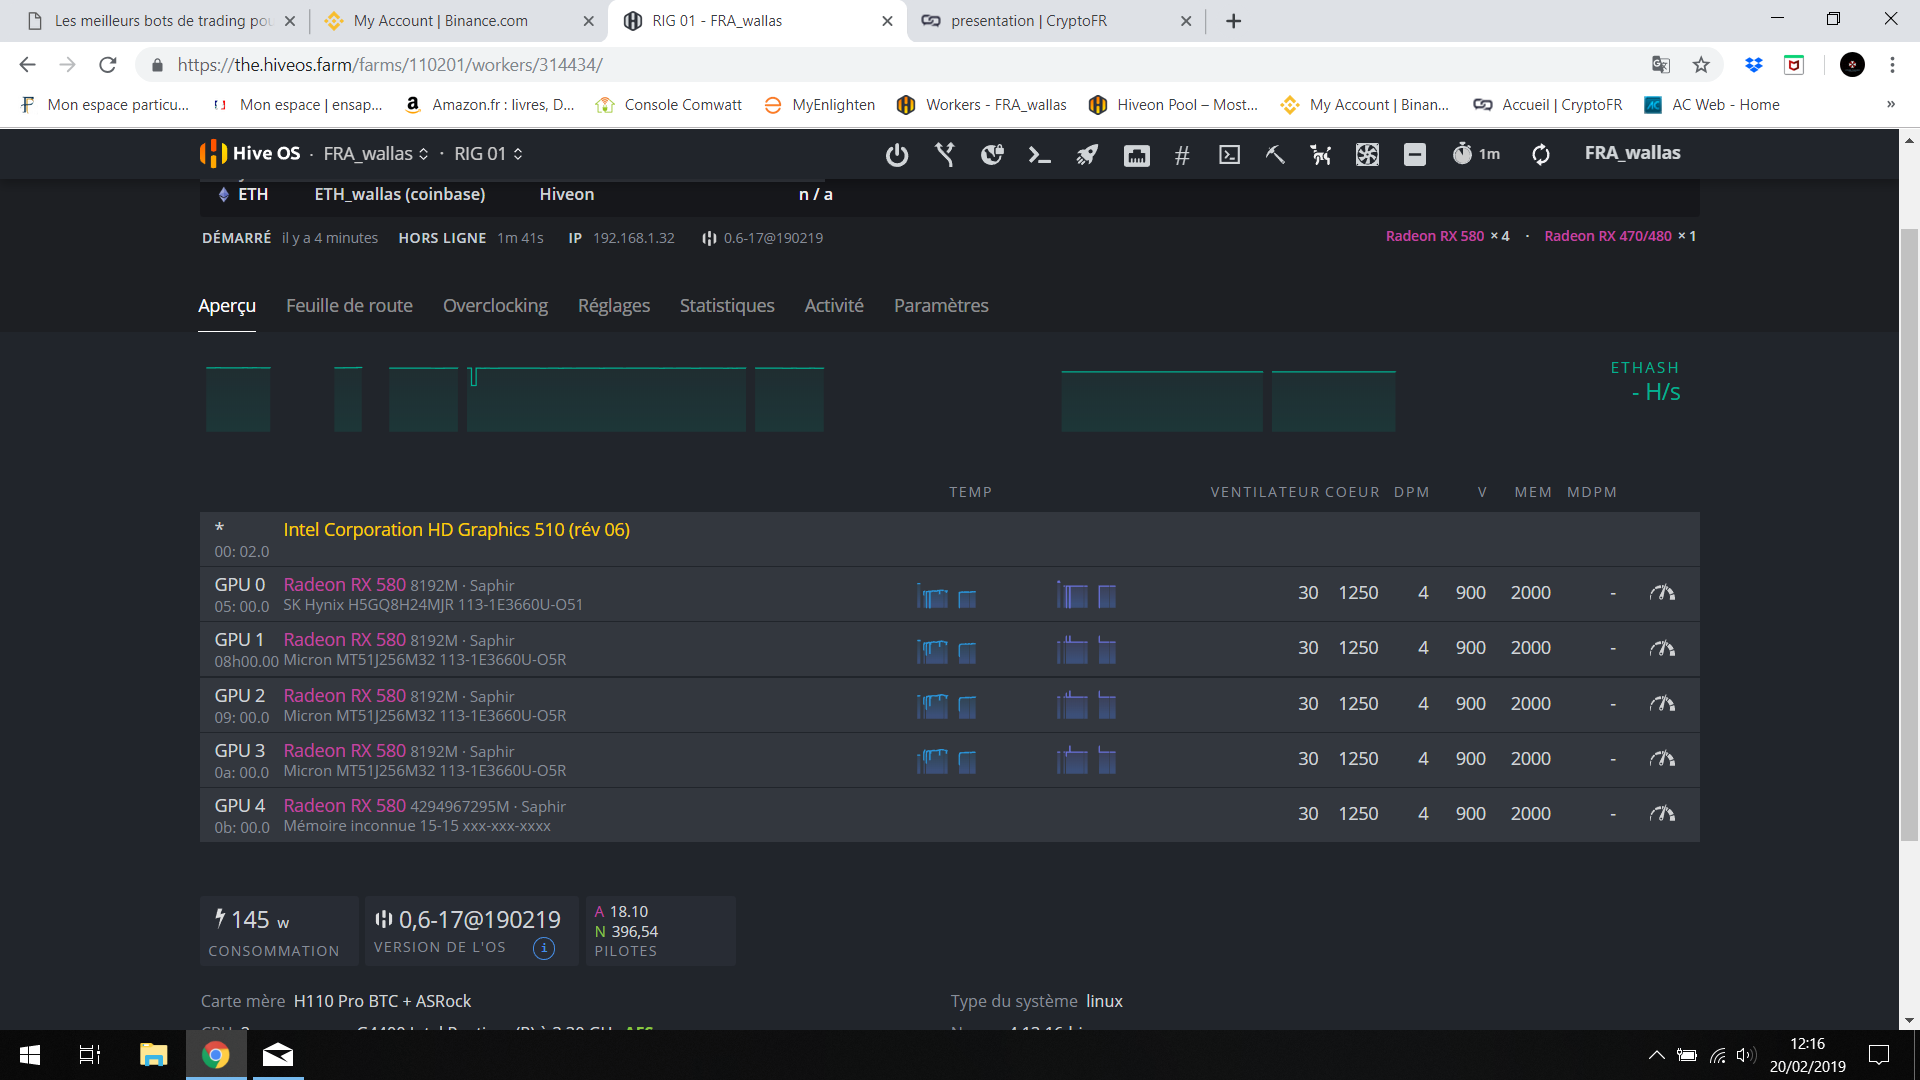Toggle GPU 1 fan speed control icon
This screenshot has width=1920, height=1080.
coord(1662,647)
